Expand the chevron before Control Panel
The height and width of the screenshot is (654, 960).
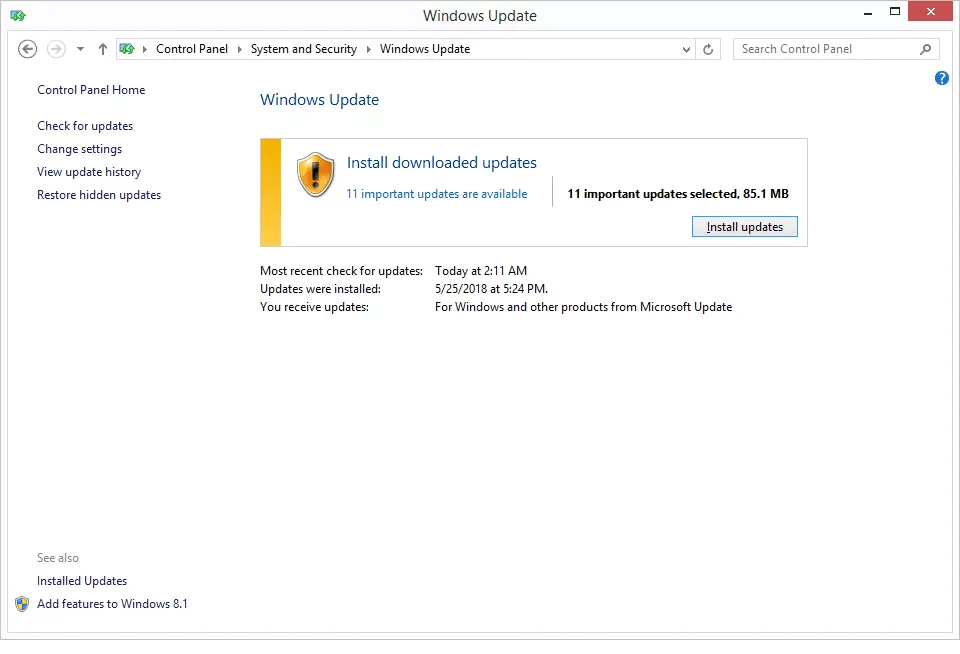click(x=145, y=49)
